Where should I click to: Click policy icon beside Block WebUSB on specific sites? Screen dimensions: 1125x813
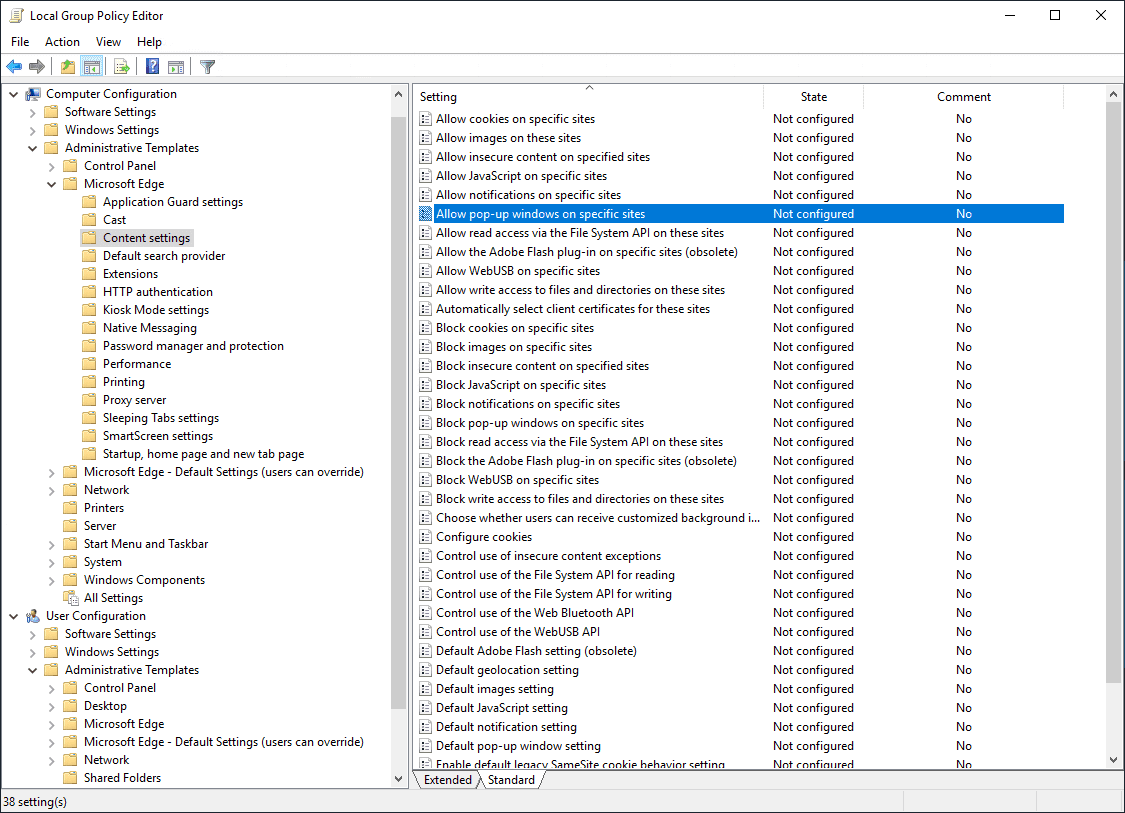coord(425,480)
